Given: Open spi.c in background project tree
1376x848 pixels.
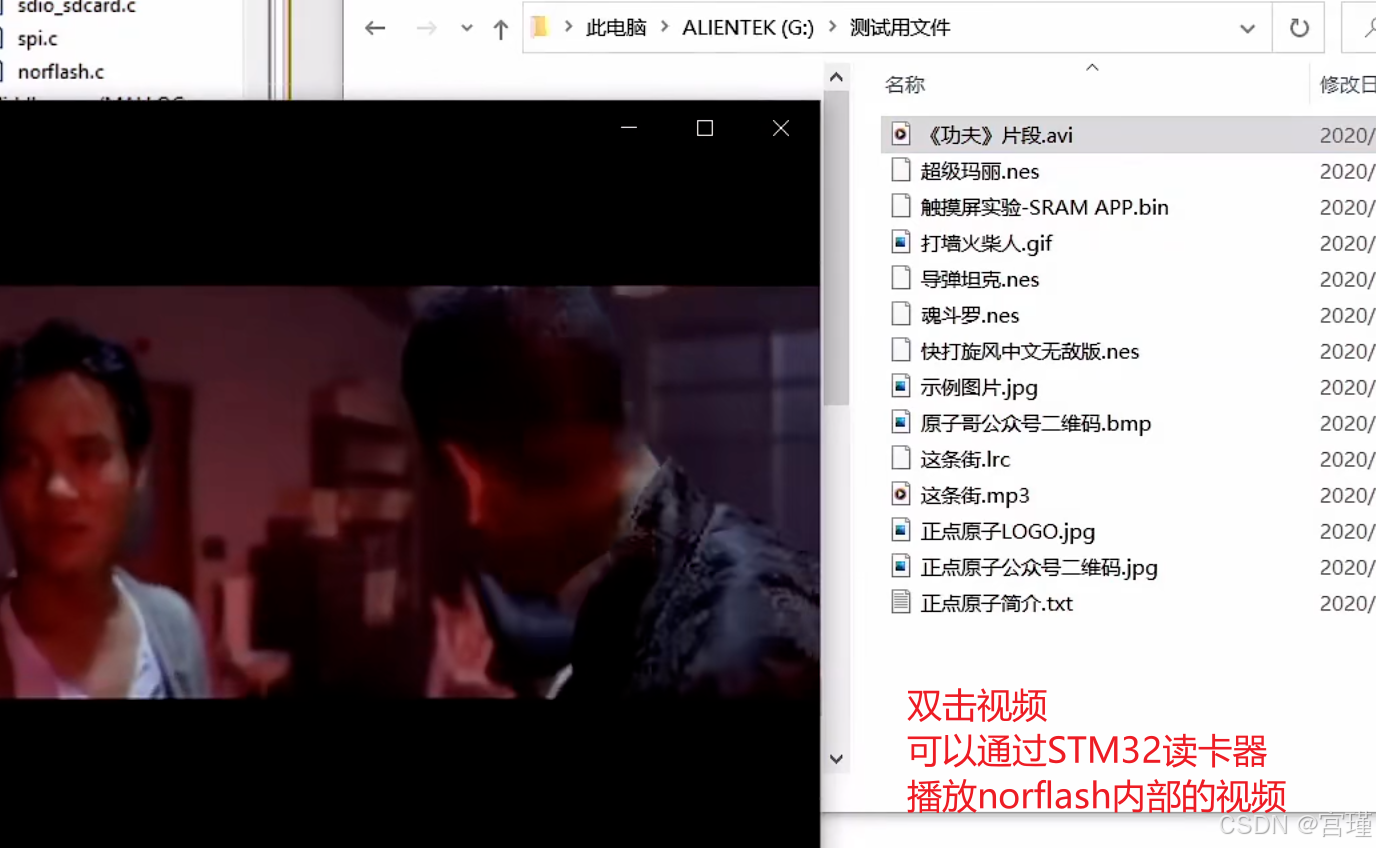Looking at the screenshot, I should click(x=37, y=39).
